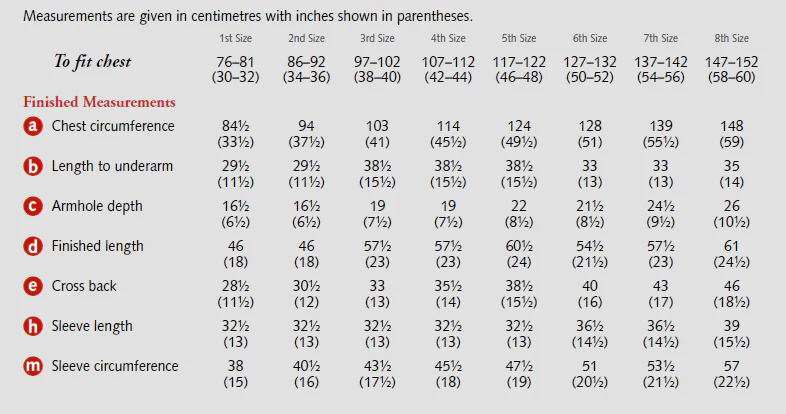Image resolution: width=786 pixels, height=414 pixels.
Task: Select the red 'e' marker icon
Action: coord(34,286)
